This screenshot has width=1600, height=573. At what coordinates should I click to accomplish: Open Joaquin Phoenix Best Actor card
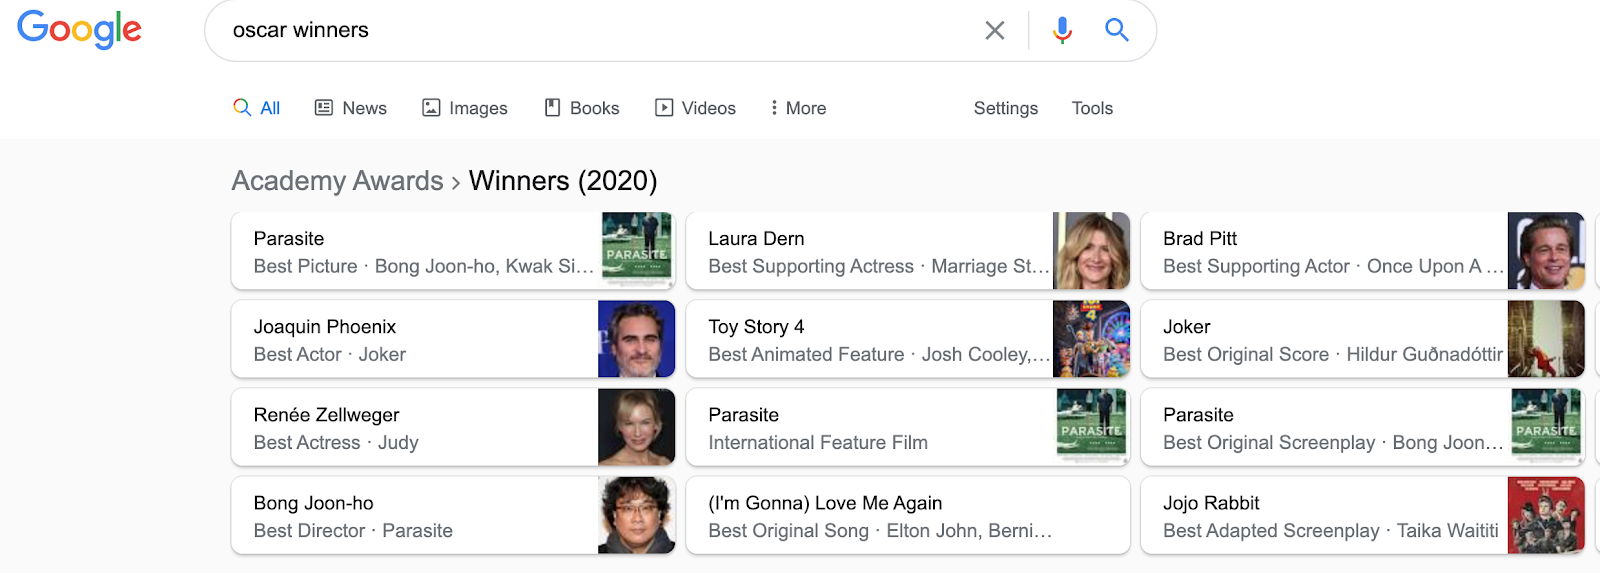point(415,340)
